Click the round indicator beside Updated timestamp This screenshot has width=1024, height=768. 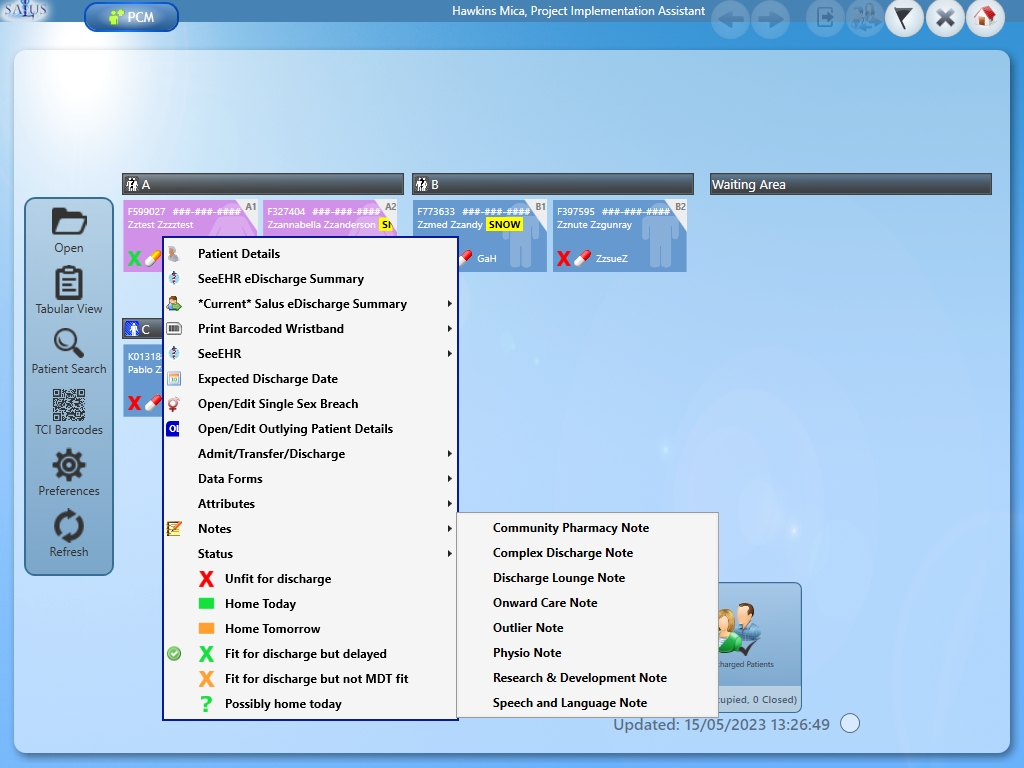click(x=850, y=724)
